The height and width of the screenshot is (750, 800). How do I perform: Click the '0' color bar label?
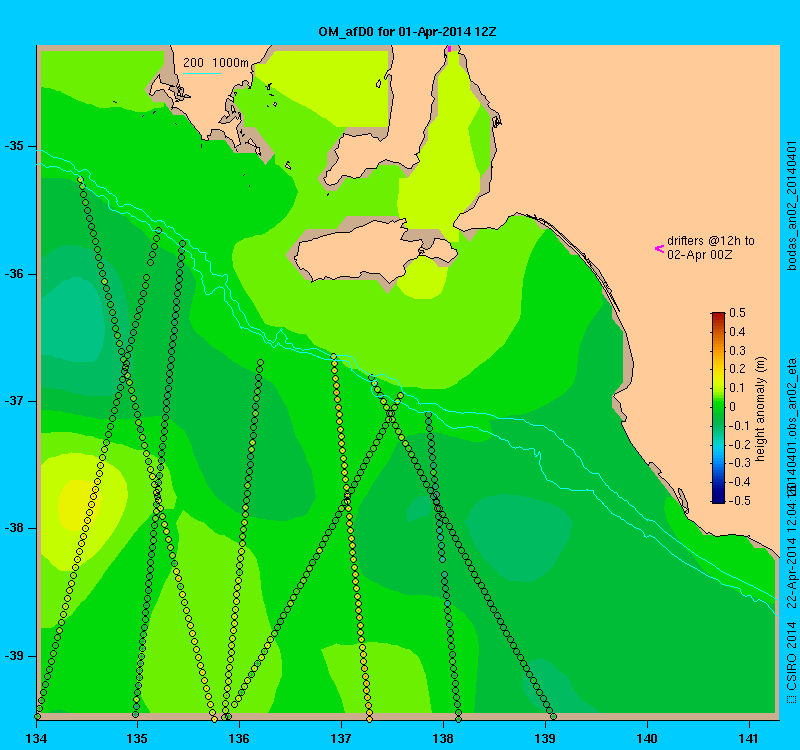(x=733, y=407)
